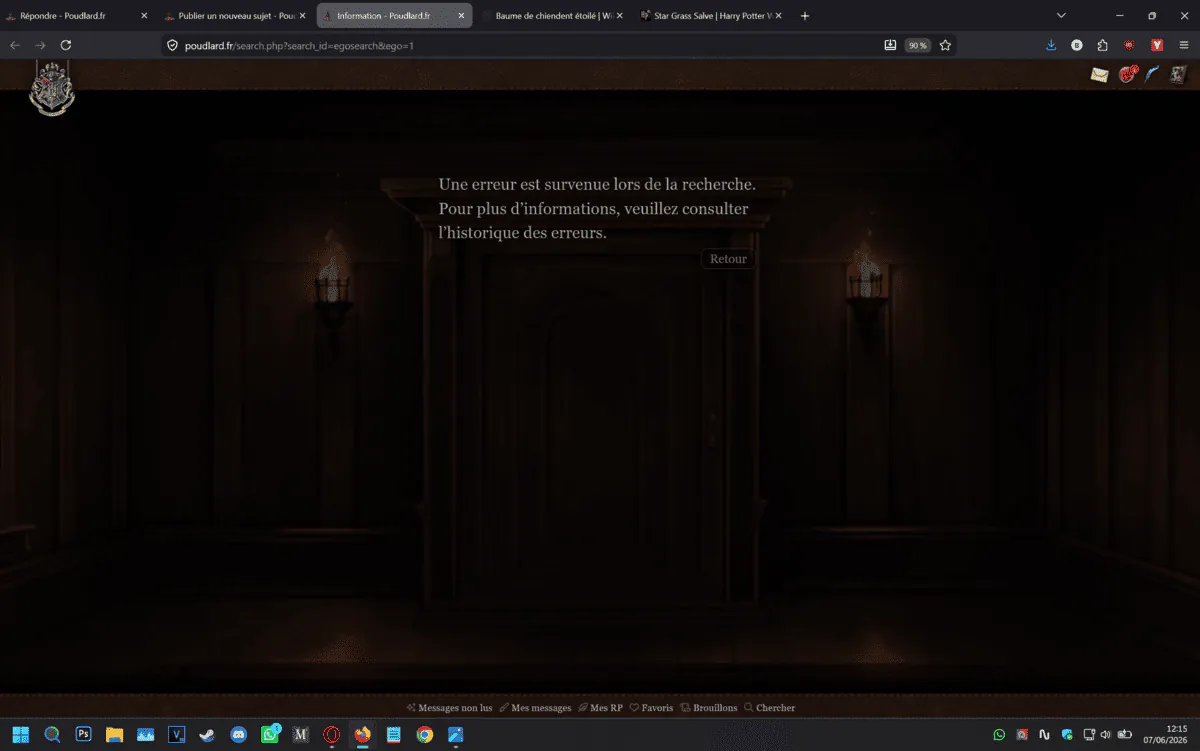Click the round B extension icon
Screen dimensions: 1200x751
click(x=1077, y=45)
